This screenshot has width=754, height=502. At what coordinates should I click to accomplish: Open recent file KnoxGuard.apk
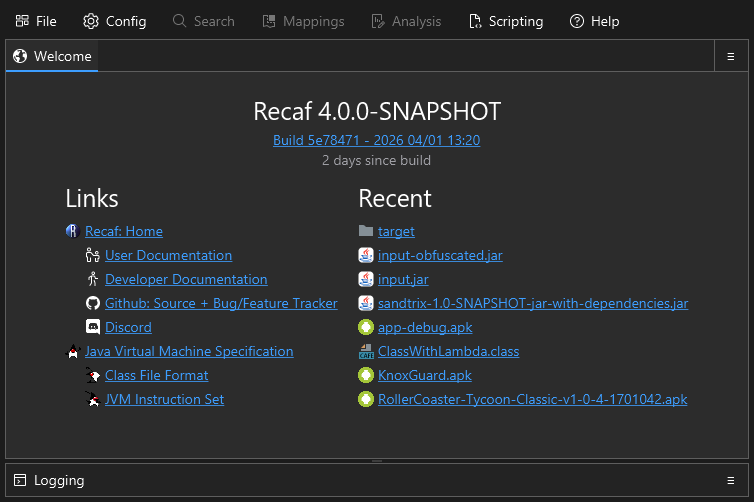point(425,376)
